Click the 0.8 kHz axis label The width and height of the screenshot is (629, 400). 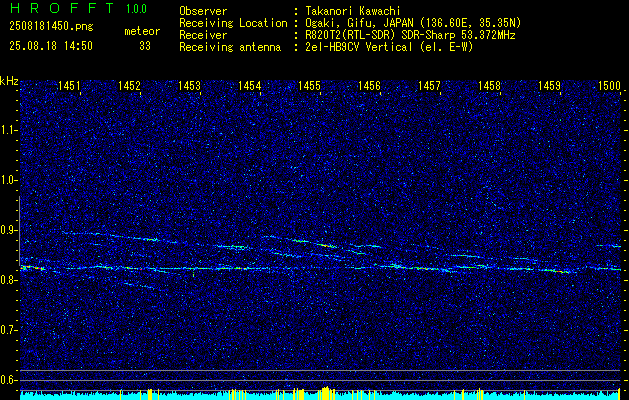pyautogui.click(x=9, y=280)
